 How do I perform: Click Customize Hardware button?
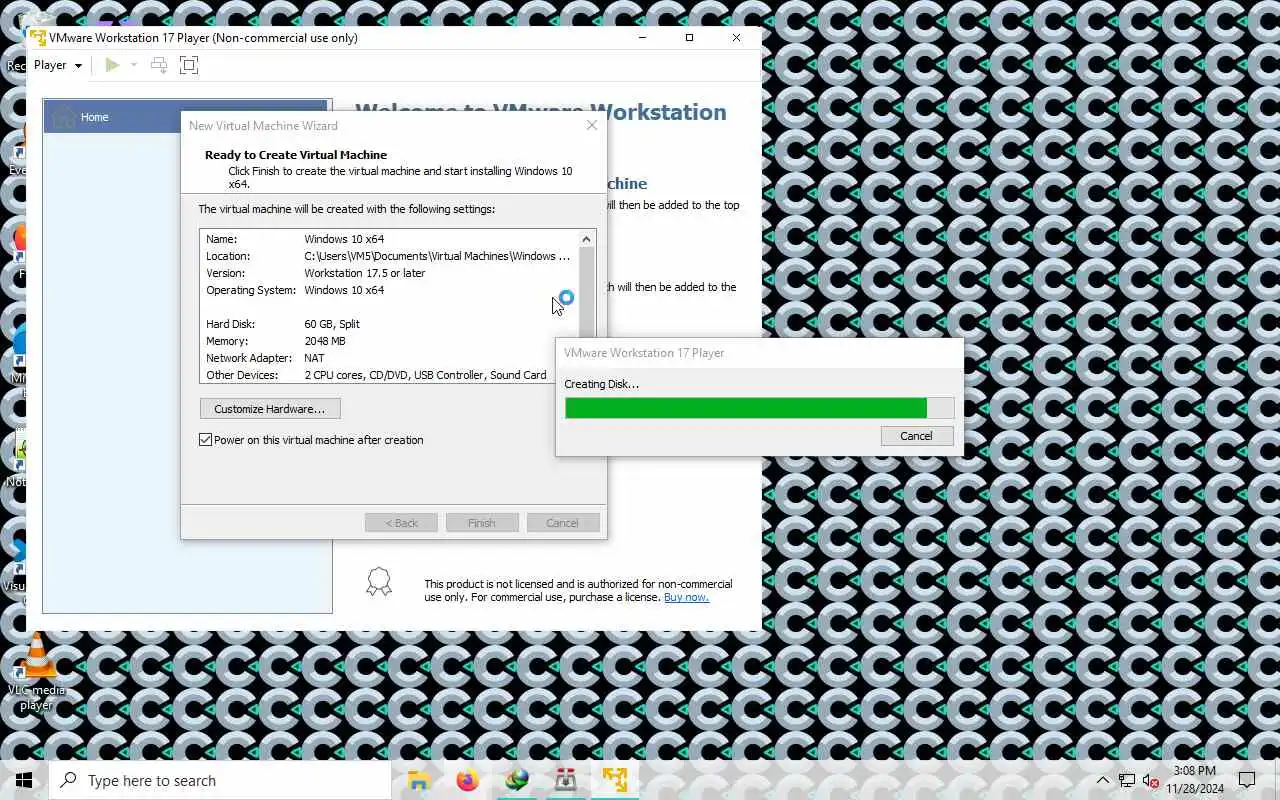click(x=269, y=409)
